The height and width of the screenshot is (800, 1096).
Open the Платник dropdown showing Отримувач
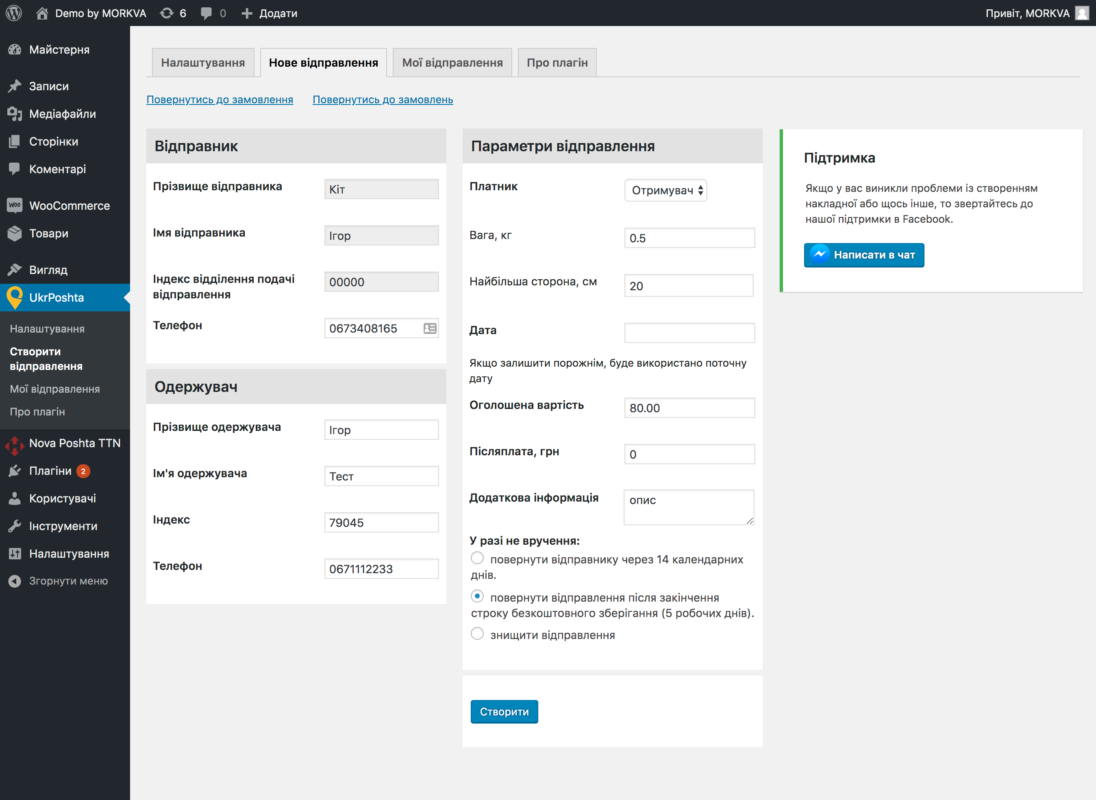[x=665, y=190]
